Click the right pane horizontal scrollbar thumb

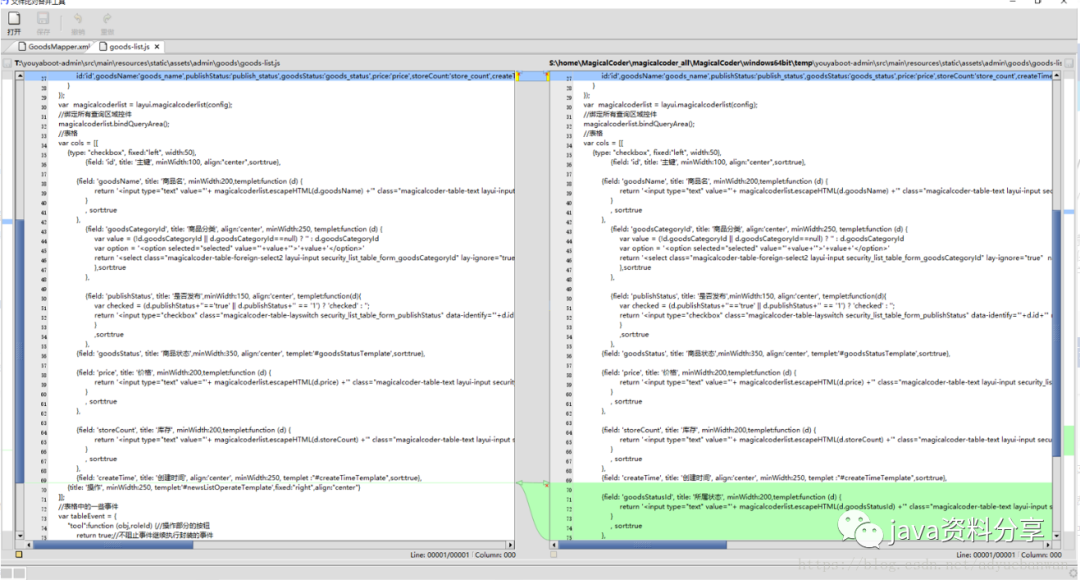(x=642, y=545)
